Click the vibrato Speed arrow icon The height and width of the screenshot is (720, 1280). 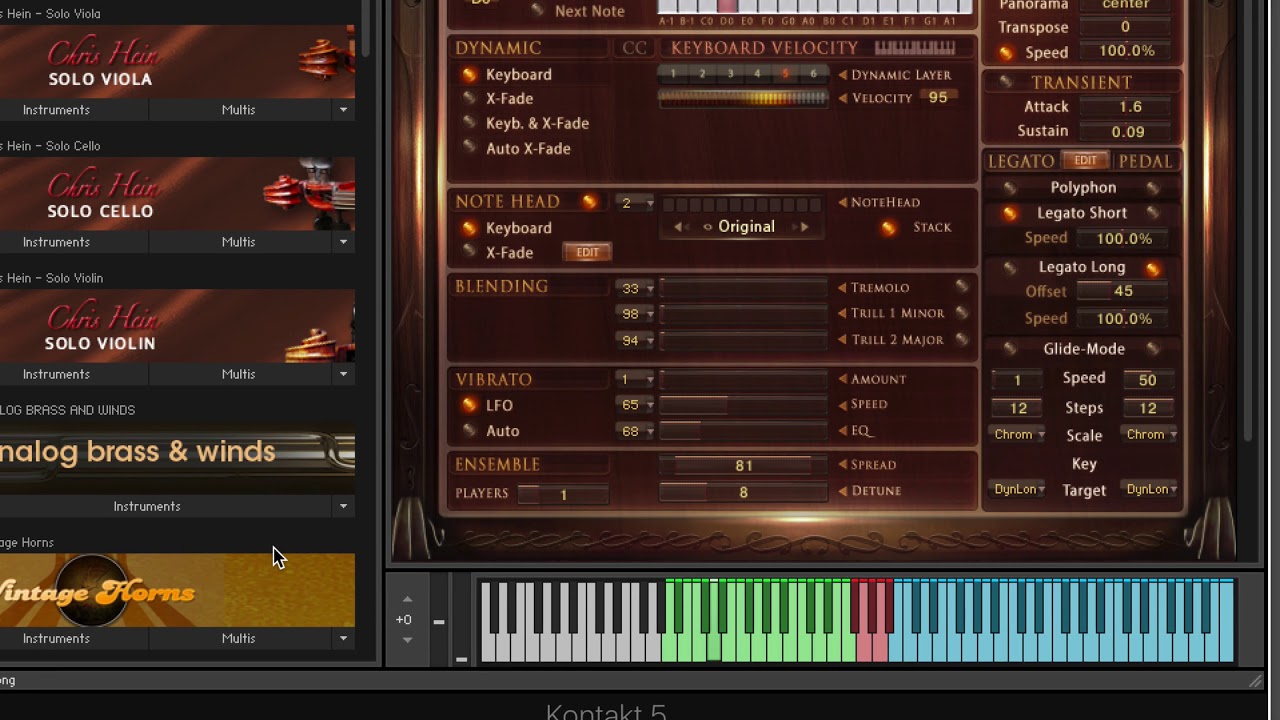coord(842,404)
